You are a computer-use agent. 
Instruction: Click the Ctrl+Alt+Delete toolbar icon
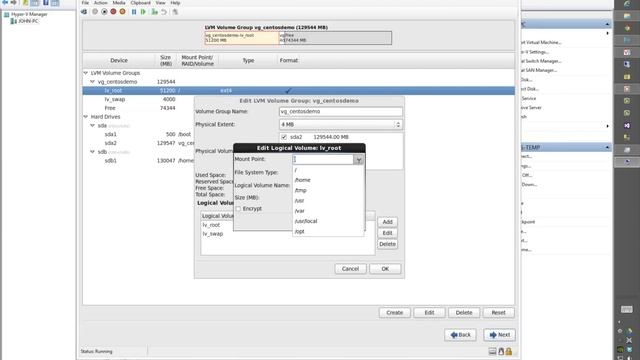[x=84, y=12]
